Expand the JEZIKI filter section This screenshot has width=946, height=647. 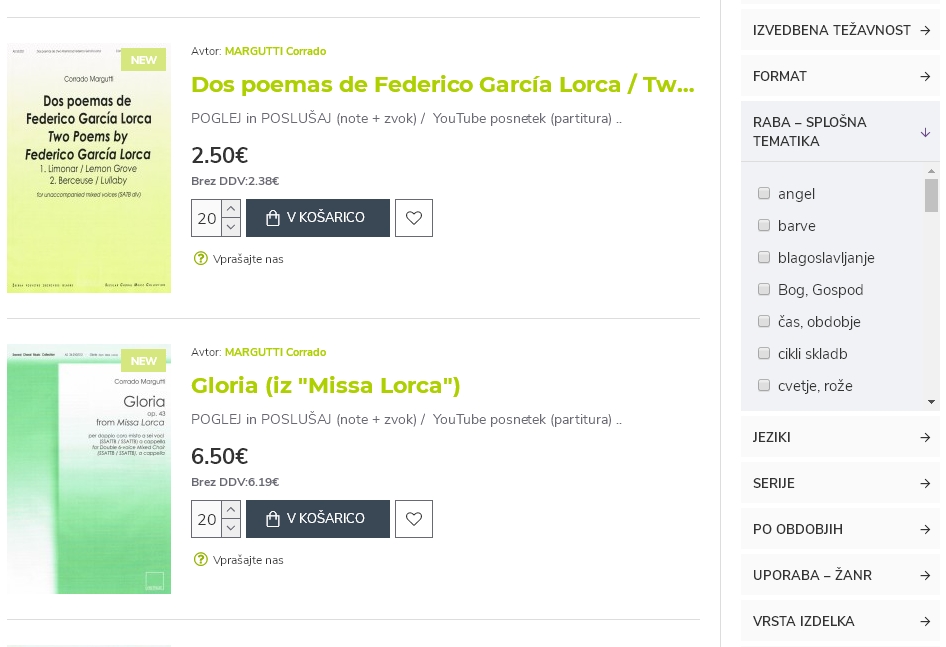pyautogui.click(x=840, y=438)
